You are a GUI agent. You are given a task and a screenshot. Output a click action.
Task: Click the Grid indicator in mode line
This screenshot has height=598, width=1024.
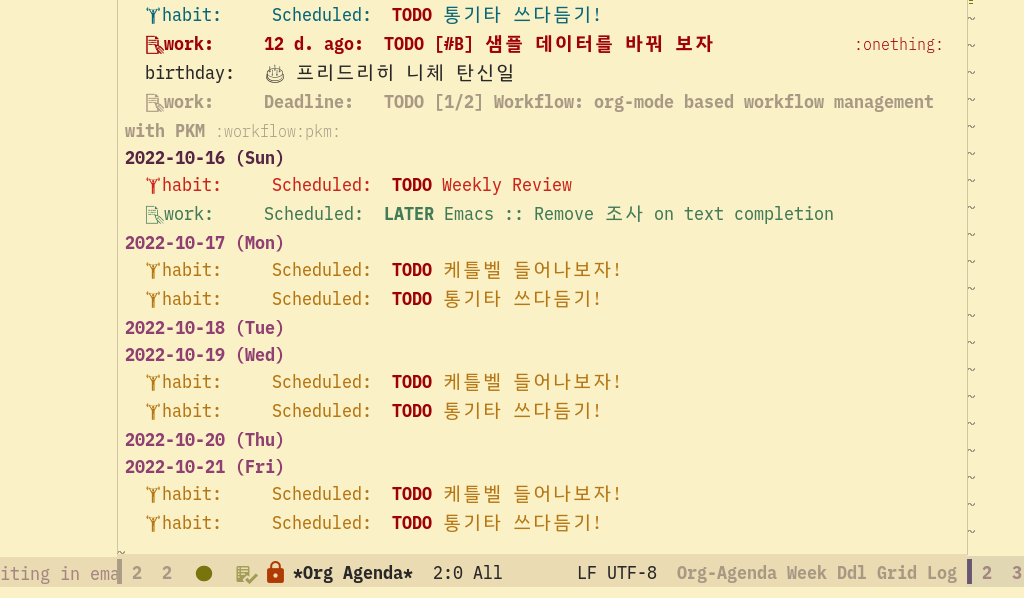pos(896,573)
